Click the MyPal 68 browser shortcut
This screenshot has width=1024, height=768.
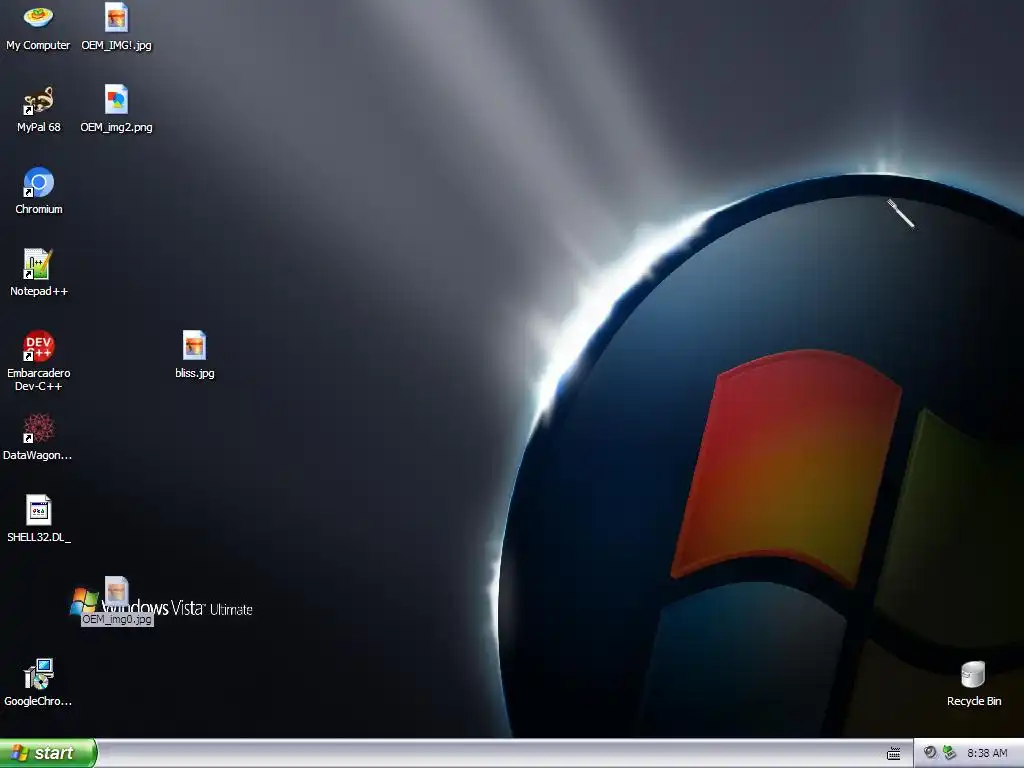point(39,100)
